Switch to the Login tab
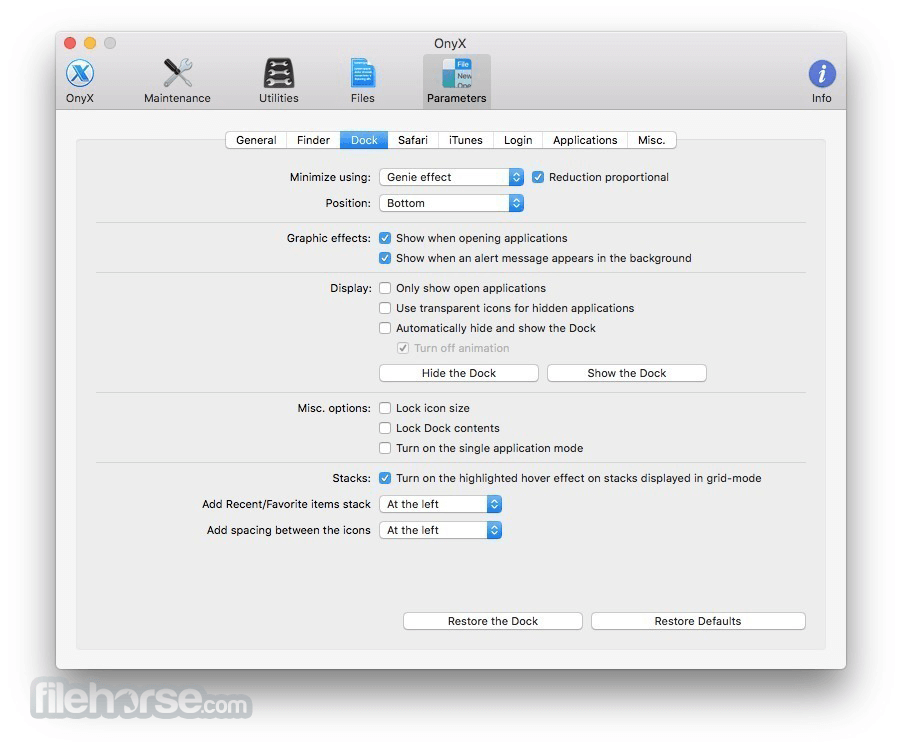This screenshot has height=749, width=902. point(518,140)
